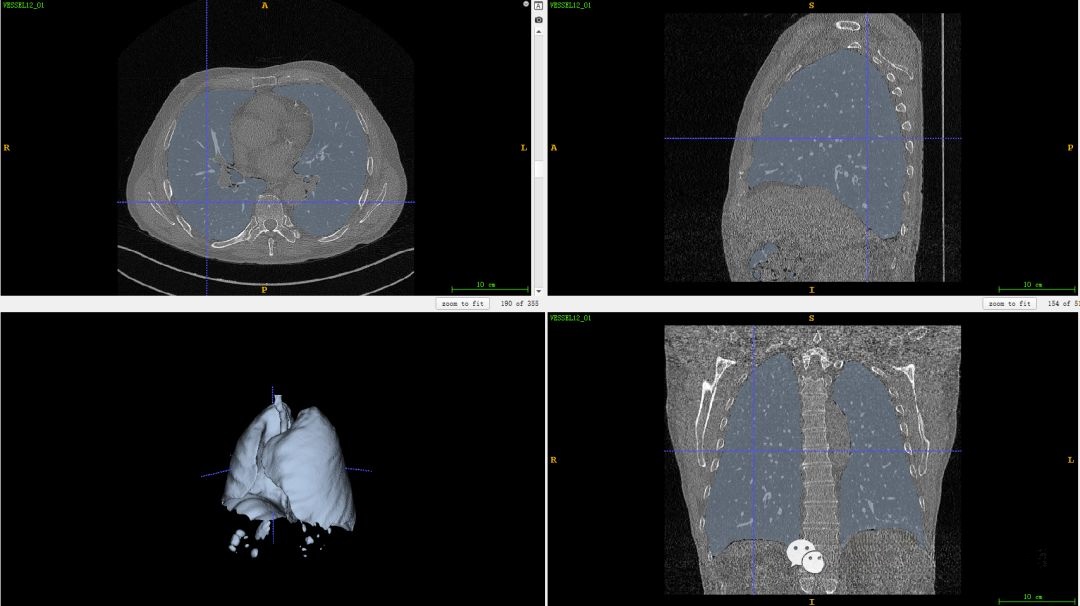Take a snapshot with the camera icon
Image resolution: width=1080 pixels, height=606 pixels.
pyautogui.click(x=539, y=20)
